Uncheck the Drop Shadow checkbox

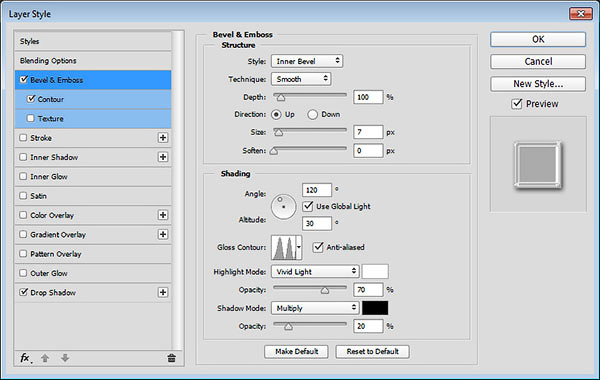click(x=23, y=292)
